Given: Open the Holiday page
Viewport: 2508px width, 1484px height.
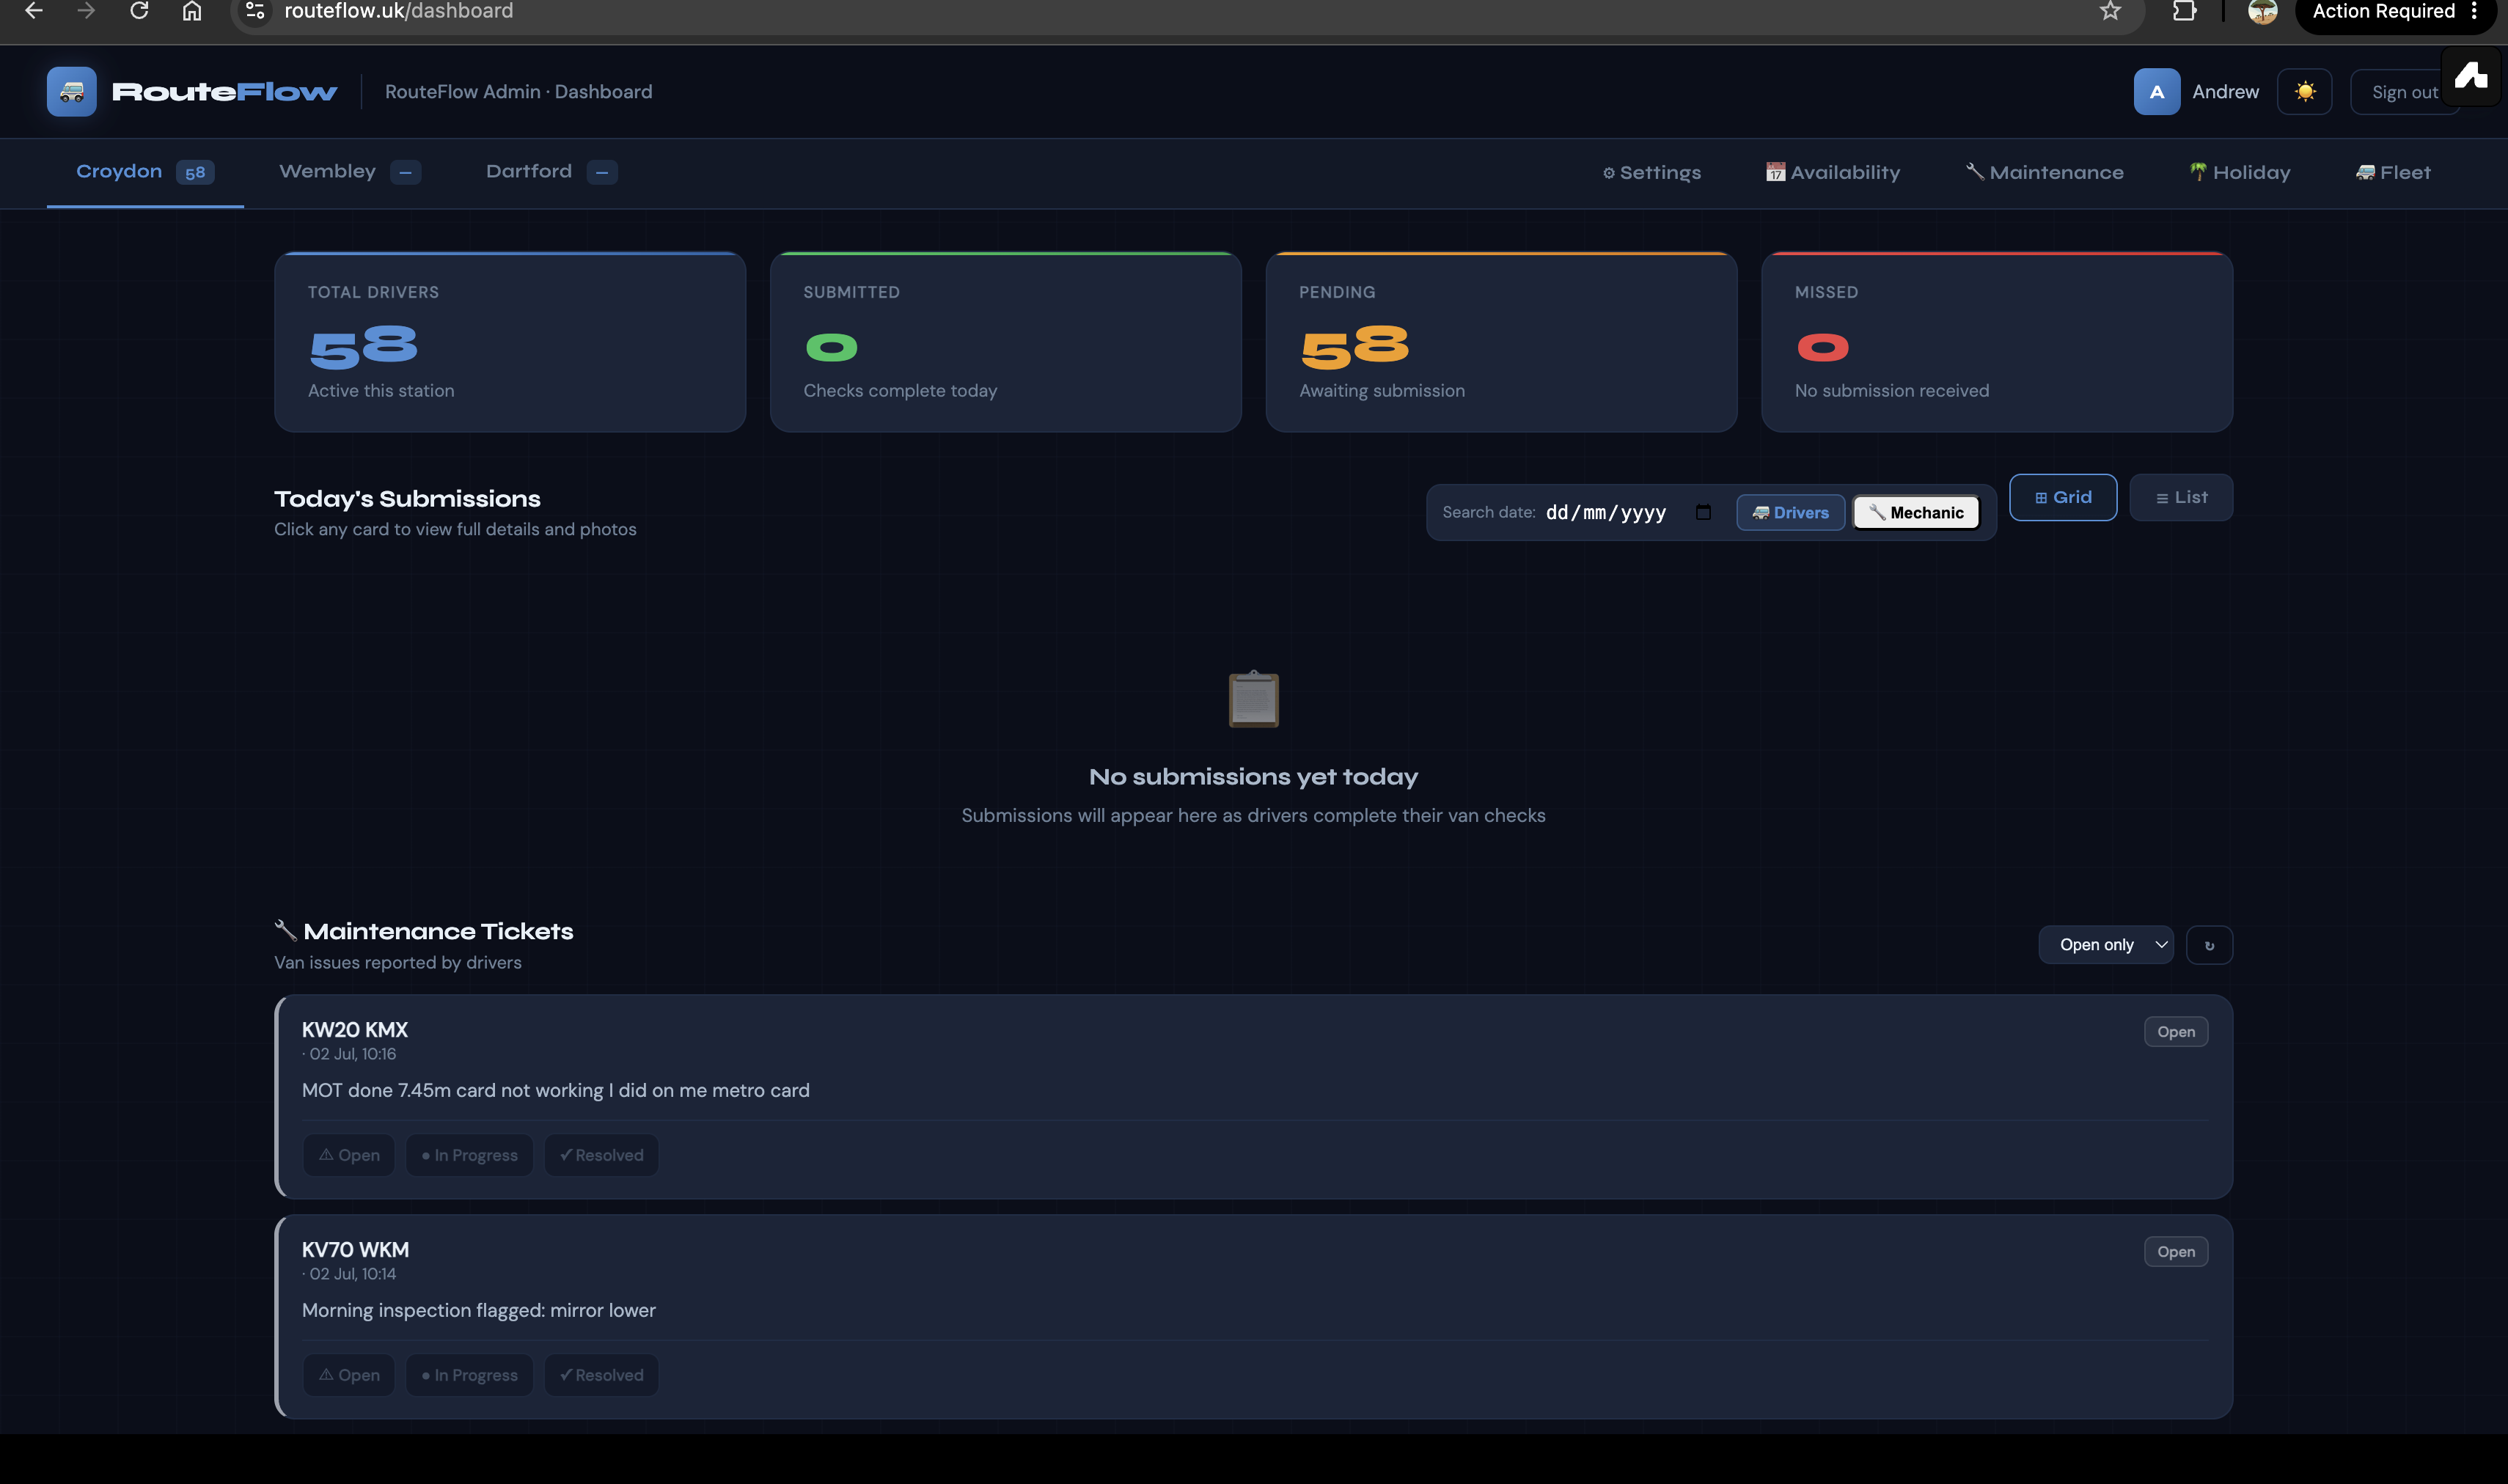Looking at the screenshot, I should (x=2240, y=173).
